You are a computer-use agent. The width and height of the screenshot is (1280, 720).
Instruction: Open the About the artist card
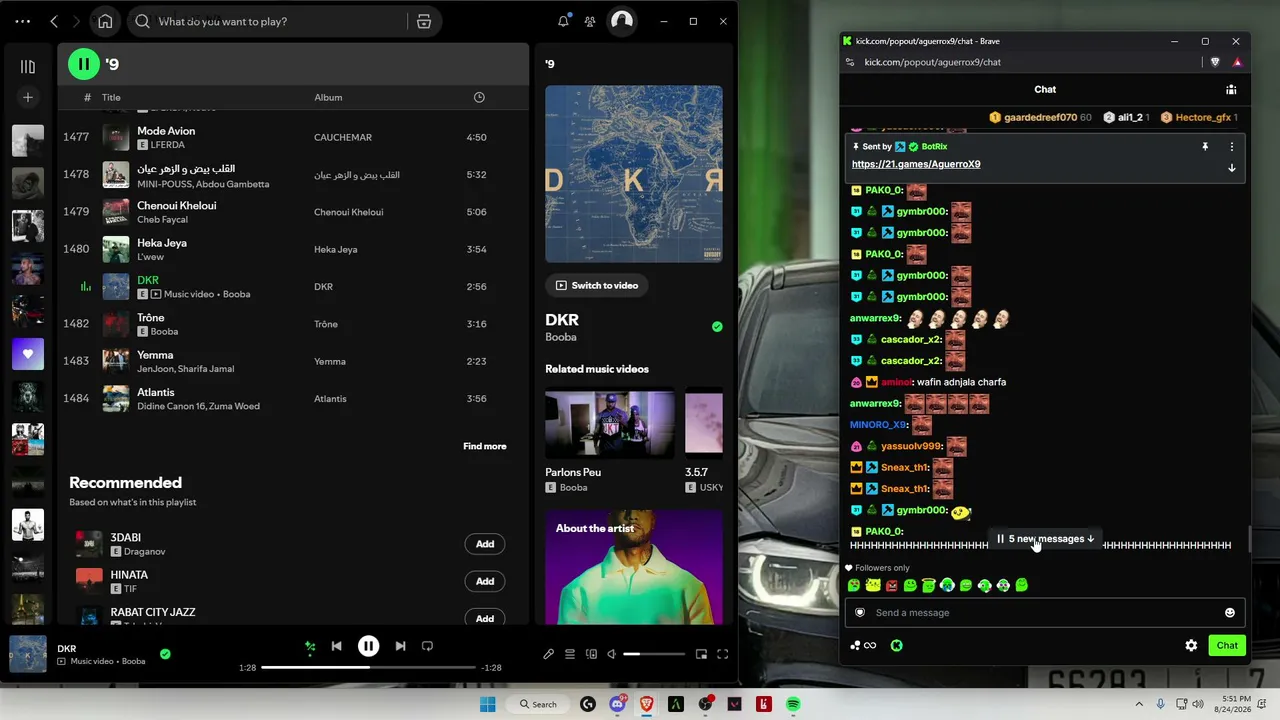[x=634, y=567]
